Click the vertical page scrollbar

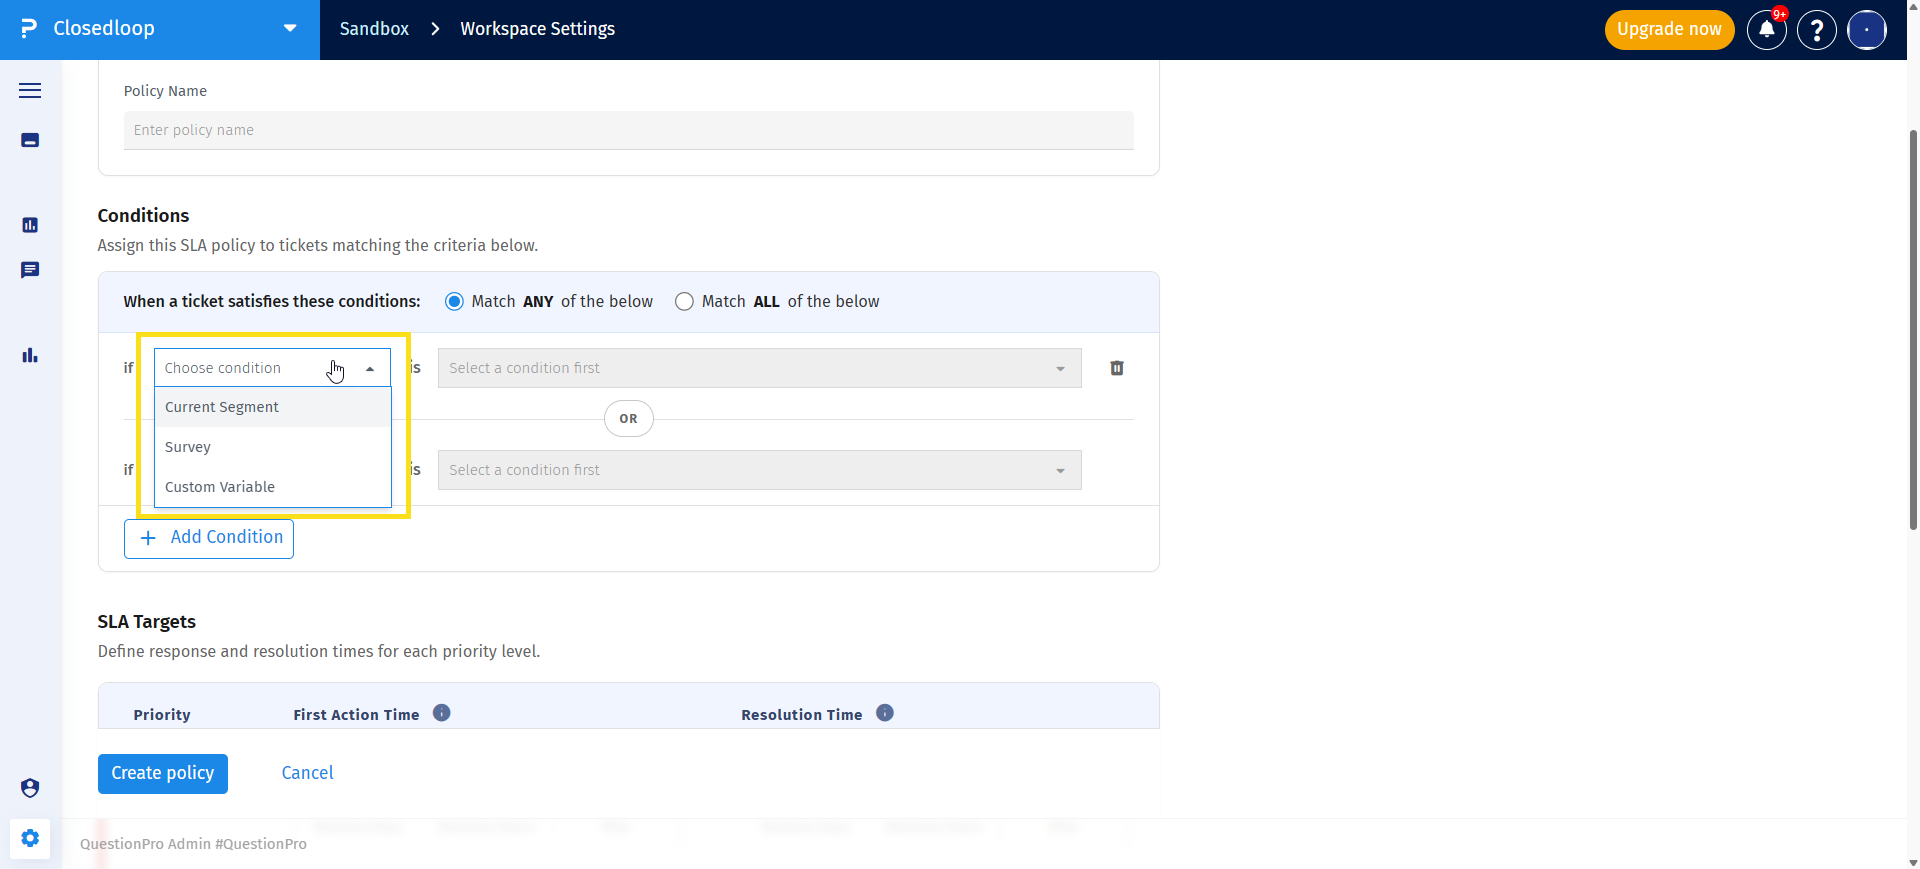coord(1913,330)
